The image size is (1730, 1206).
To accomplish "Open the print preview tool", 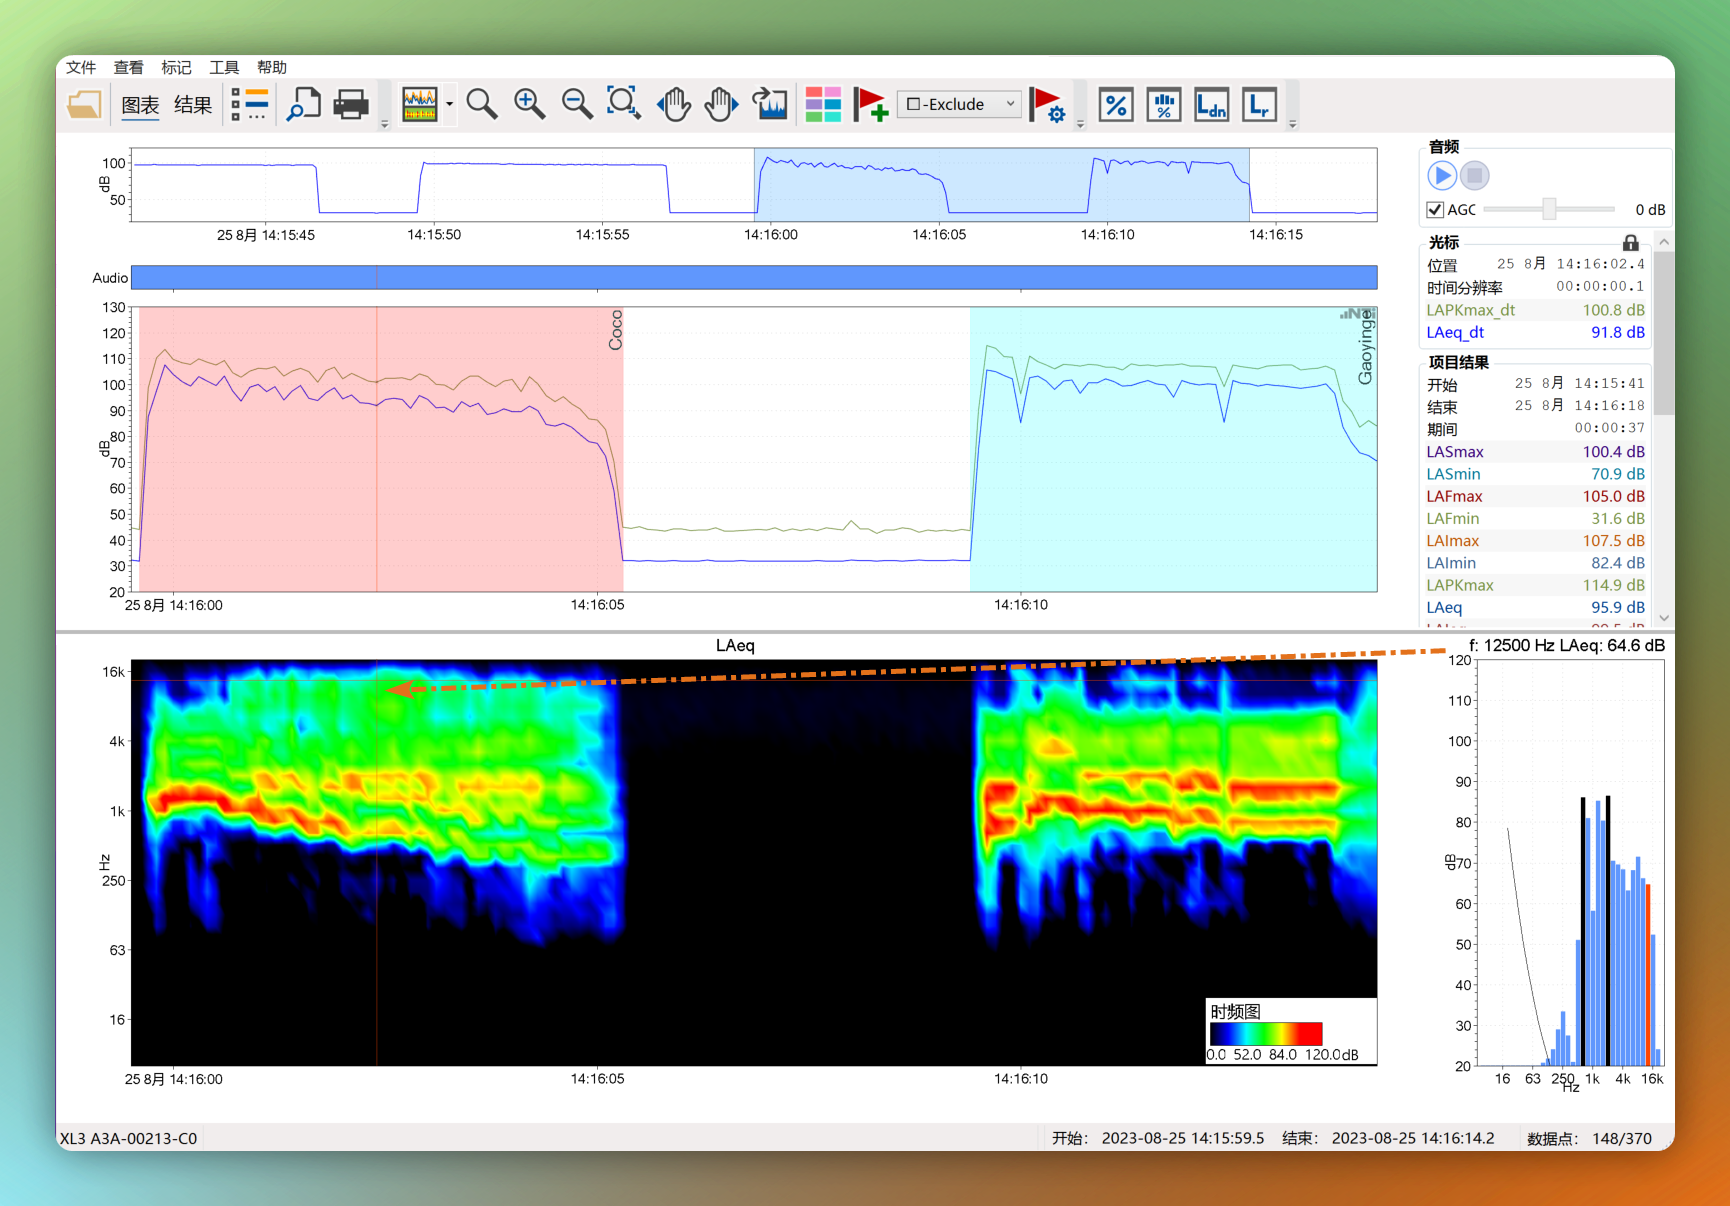I will (x=303, y=104).
